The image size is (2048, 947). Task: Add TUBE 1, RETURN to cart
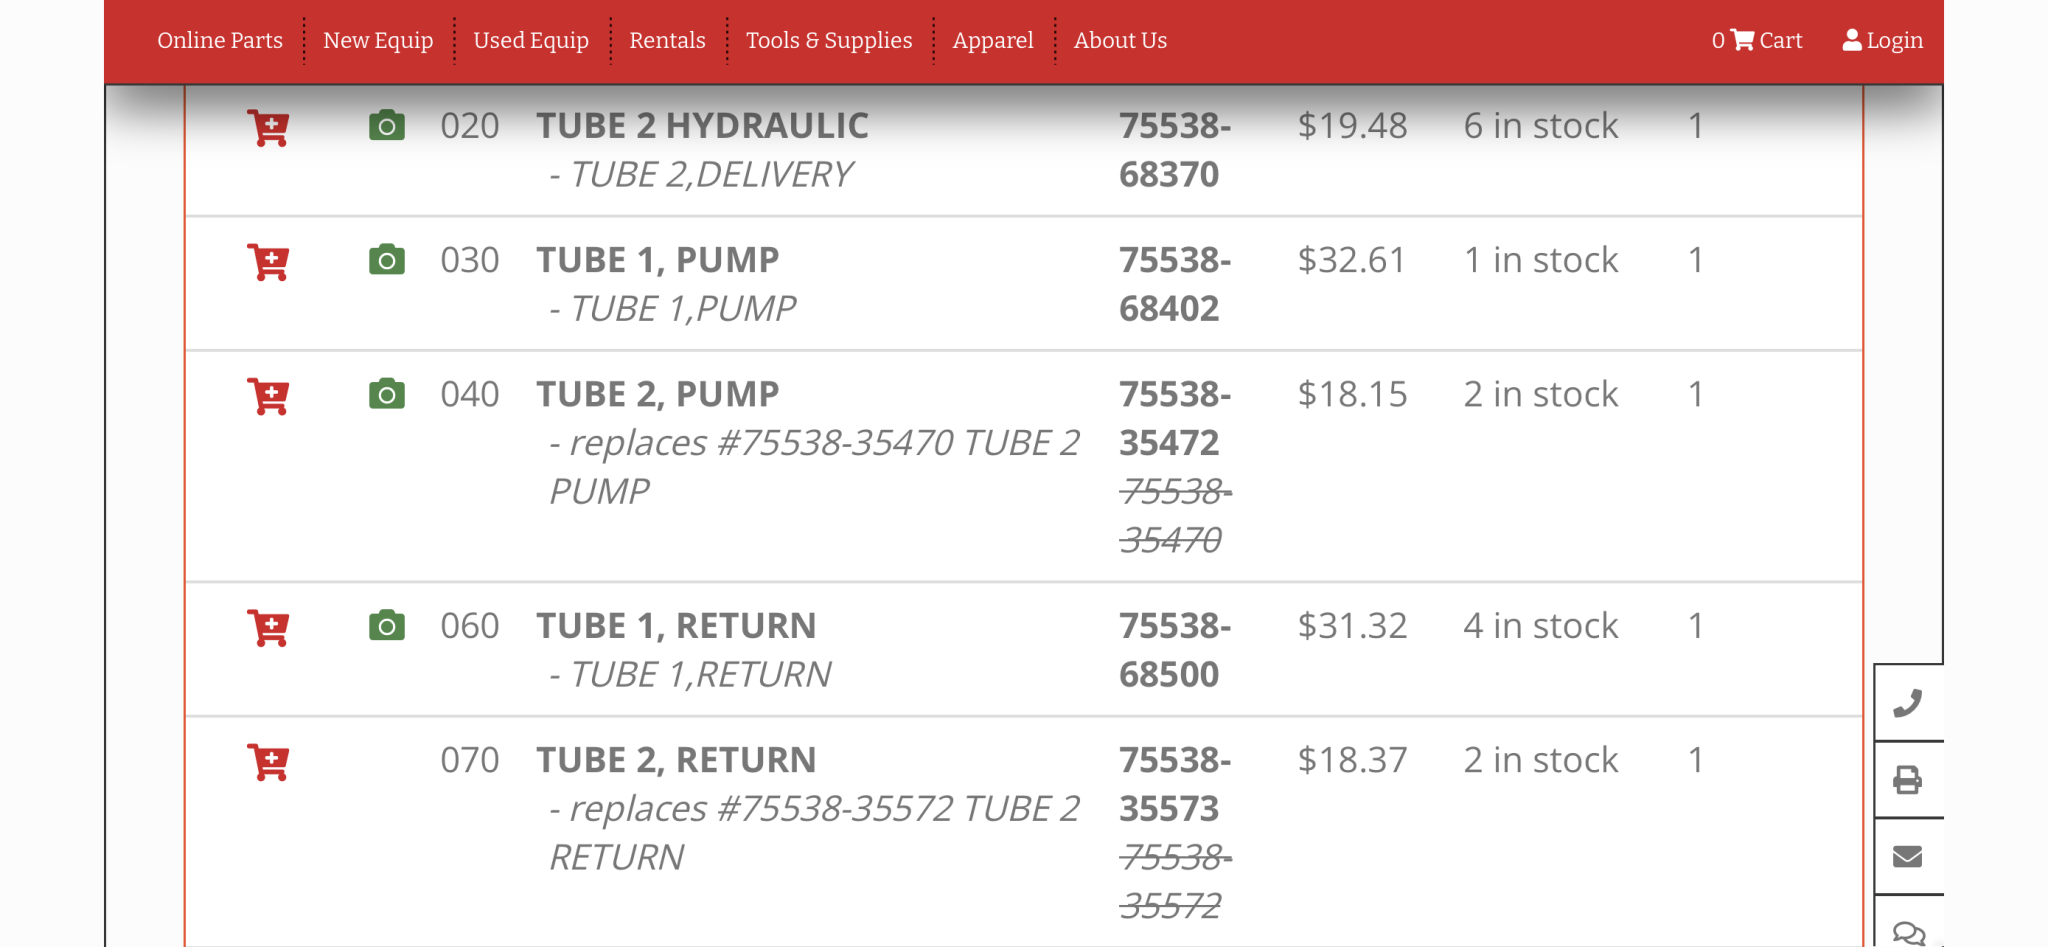268,628
